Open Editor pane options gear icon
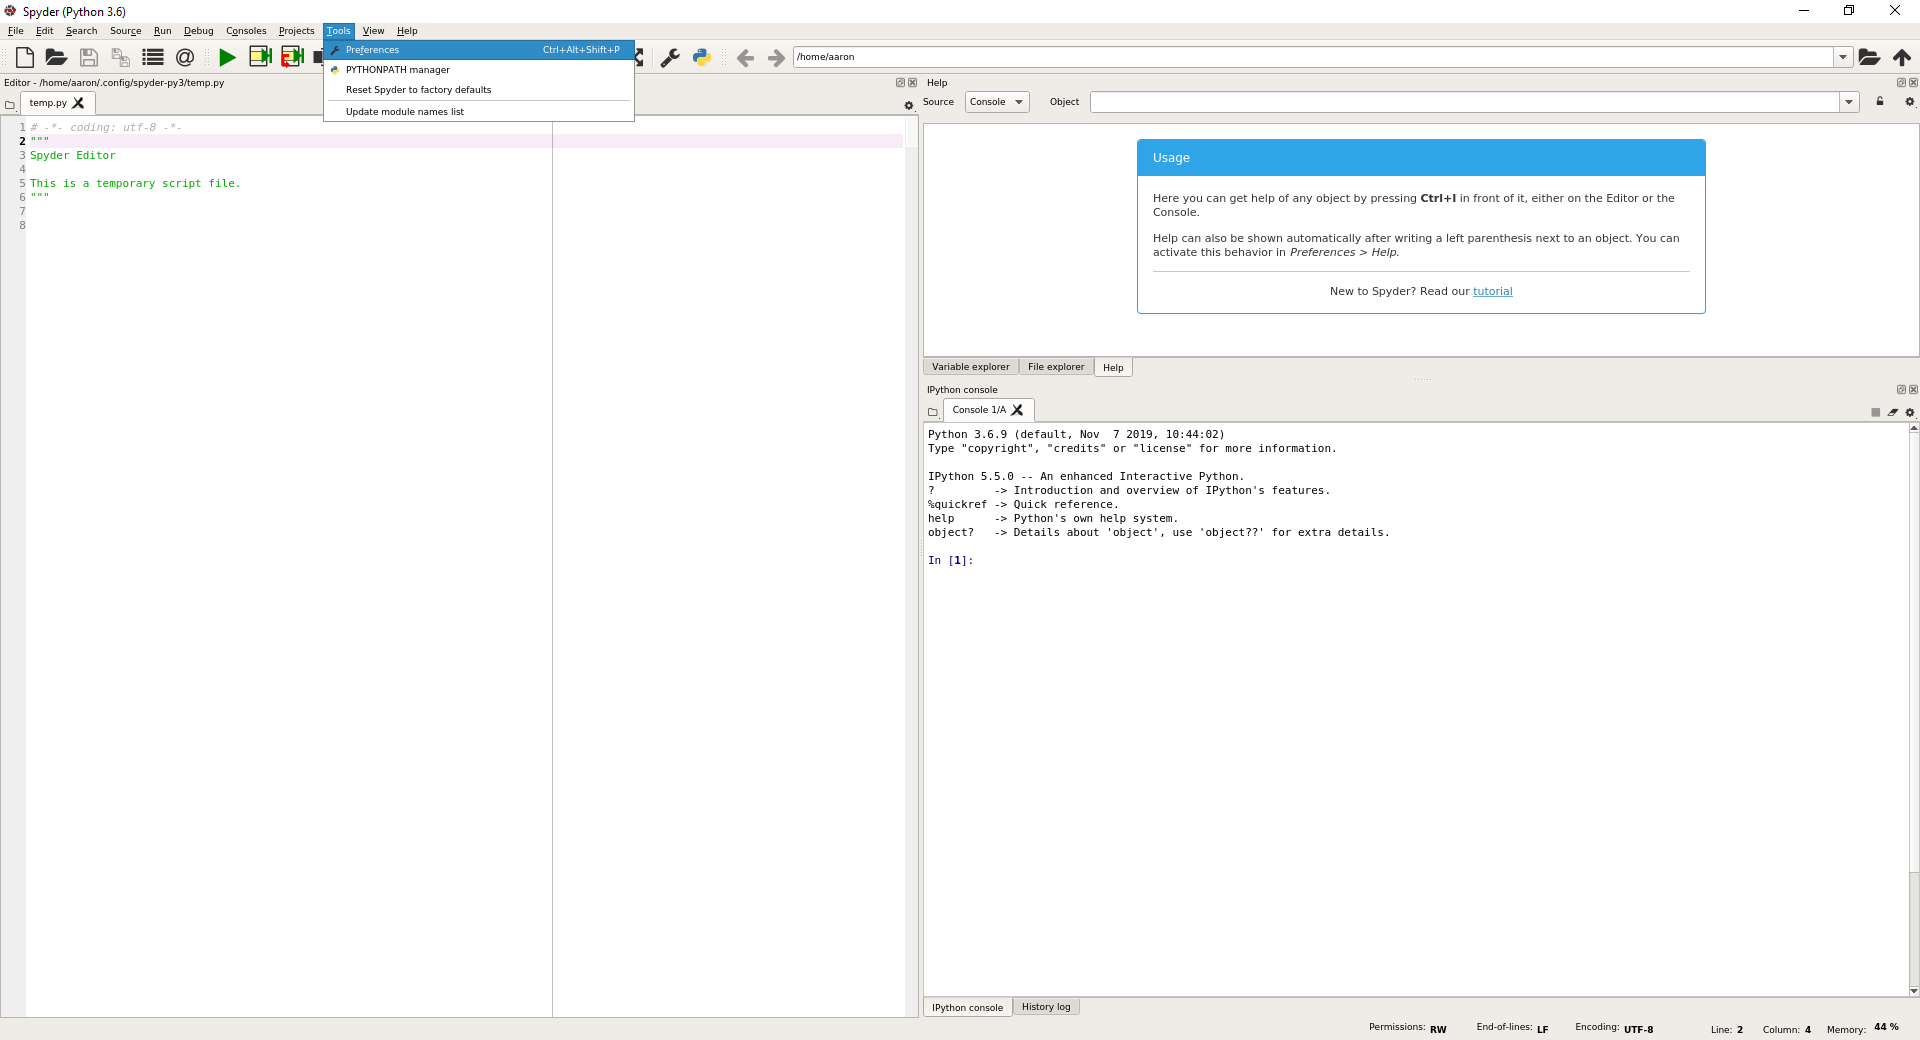 pos(909,105)
